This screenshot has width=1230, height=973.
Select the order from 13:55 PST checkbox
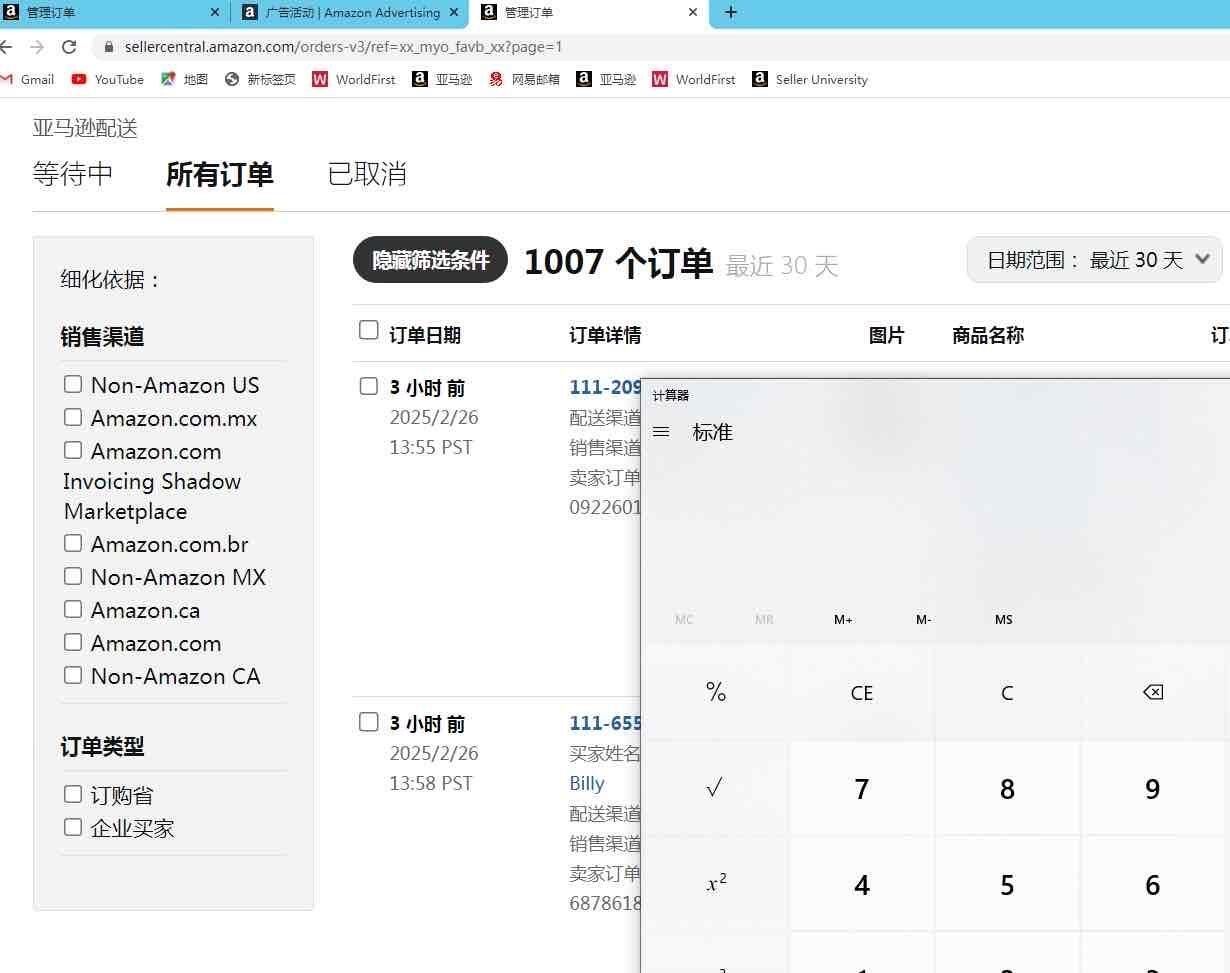point(369,386)
